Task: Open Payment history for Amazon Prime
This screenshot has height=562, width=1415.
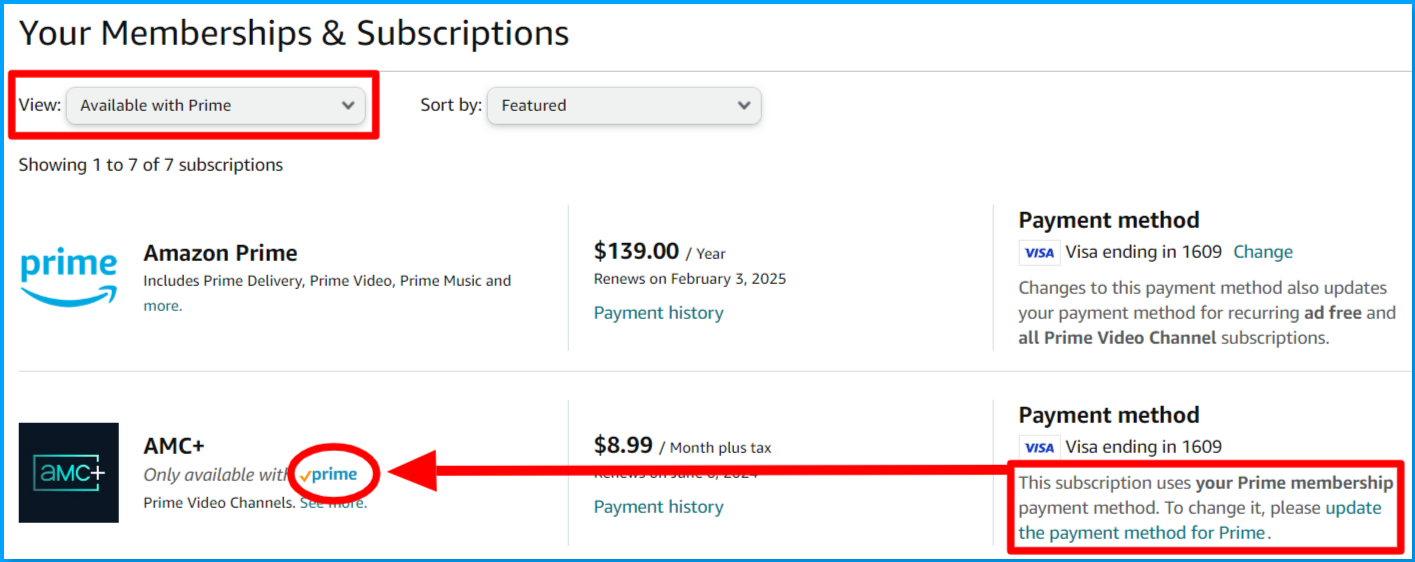Action: [658, 313]
